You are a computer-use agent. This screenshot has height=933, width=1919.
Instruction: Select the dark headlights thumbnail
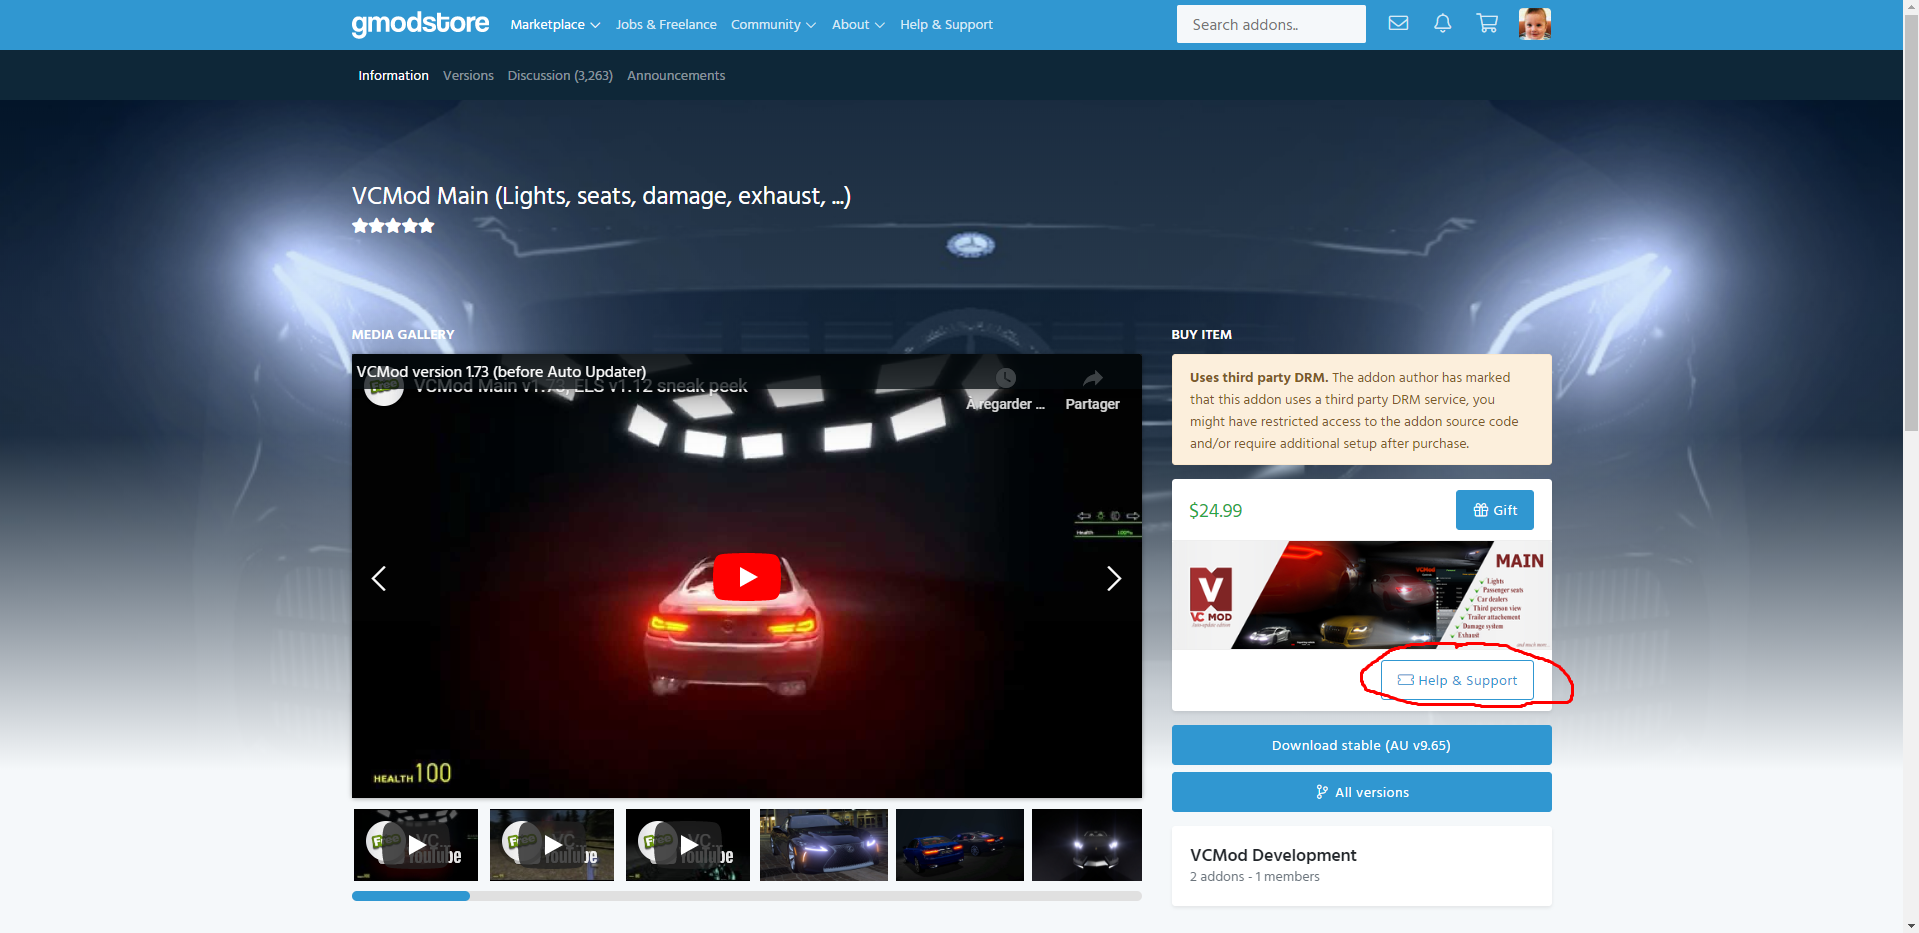coord(1087,845)
